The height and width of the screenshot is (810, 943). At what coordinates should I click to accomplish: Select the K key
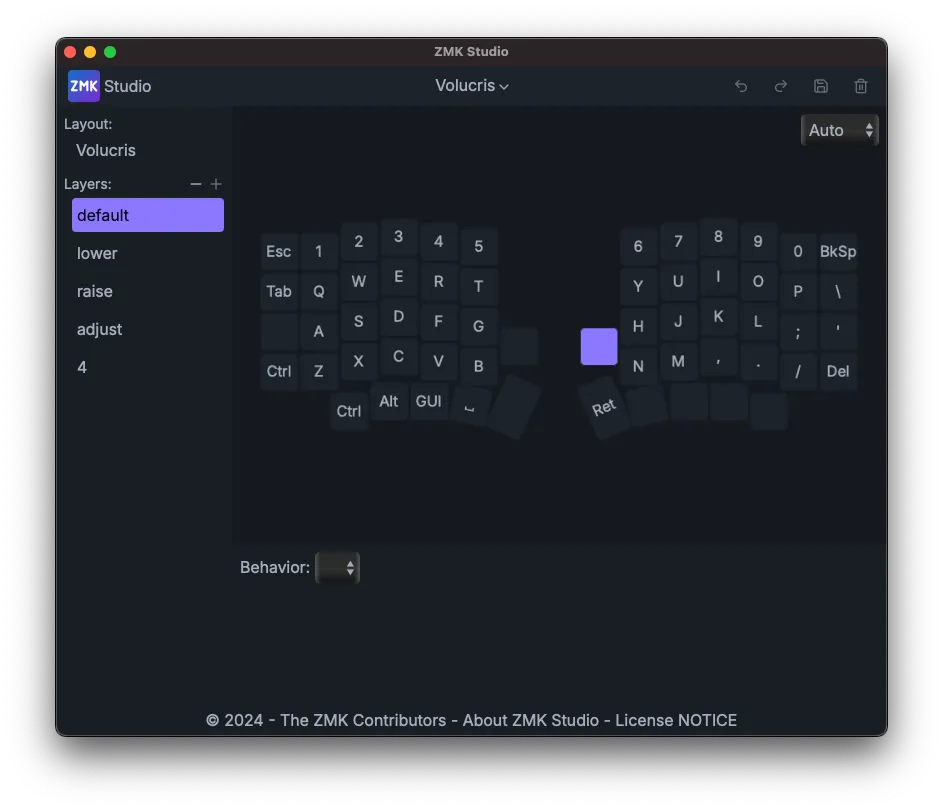(718, 316)
